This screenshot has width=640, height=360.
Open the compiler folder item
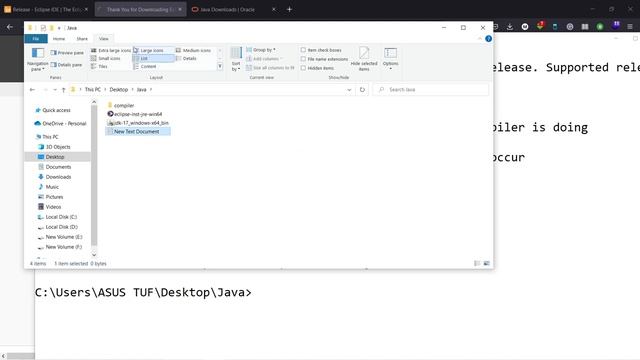[x=120, y=105]
